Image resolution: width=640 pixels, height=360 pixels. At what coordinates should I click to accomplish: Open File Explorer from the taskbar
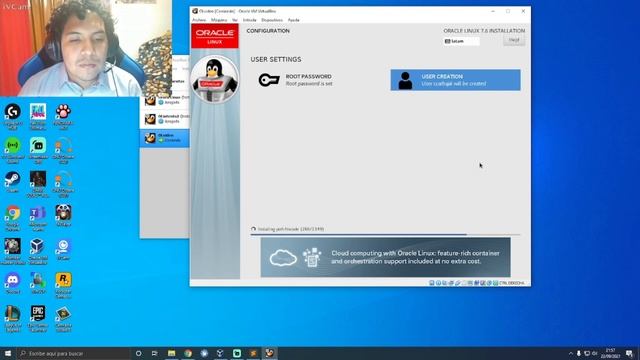tap(171, 353)
